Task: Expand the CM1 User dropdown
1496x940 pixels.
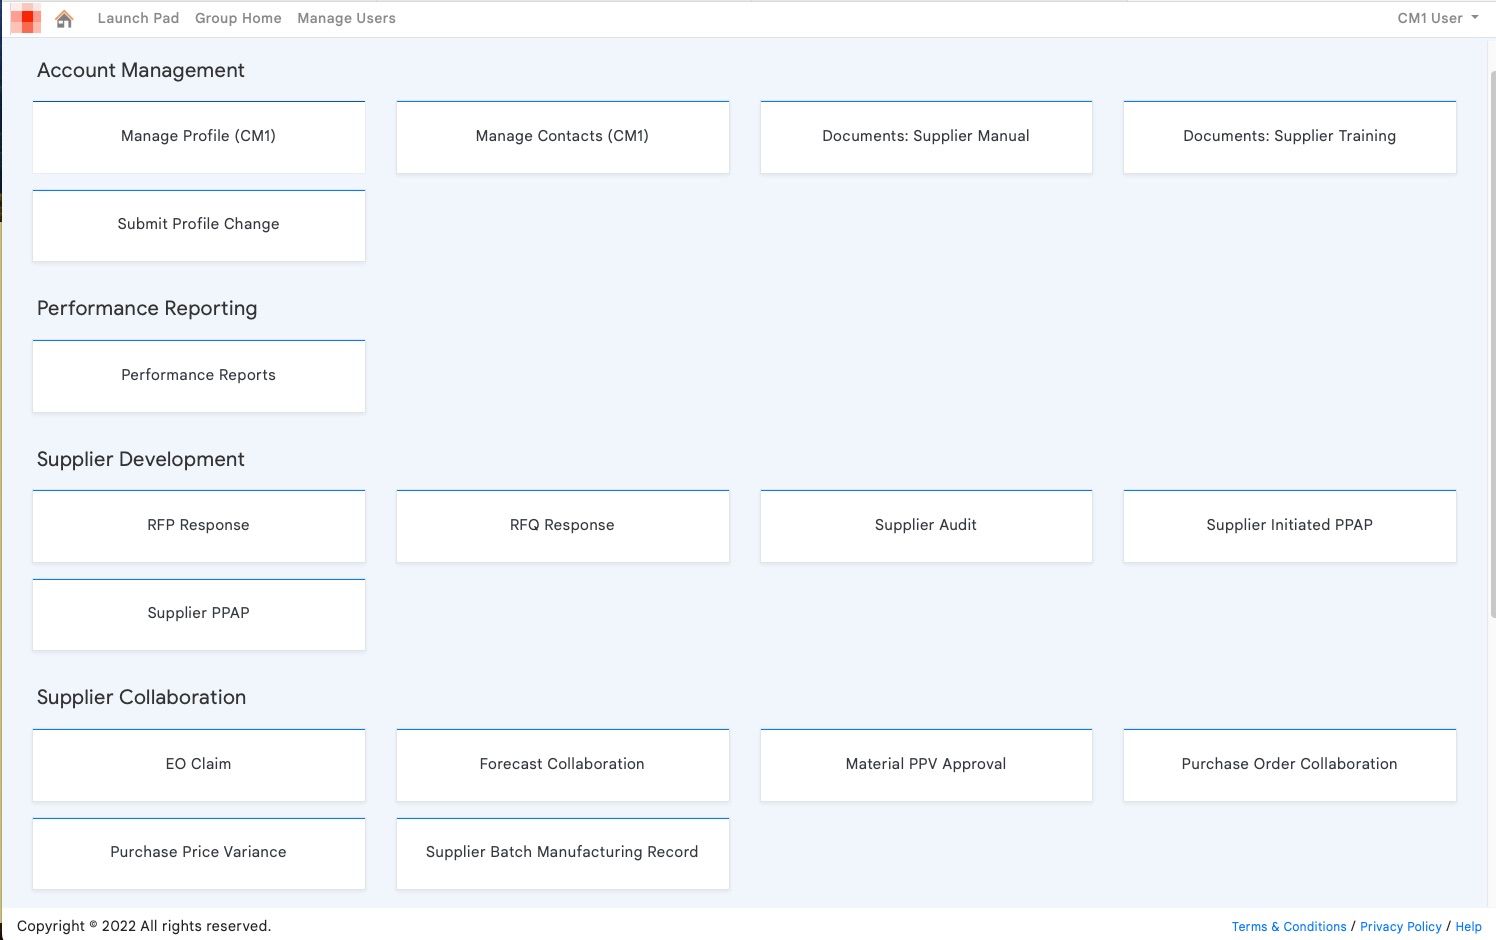Action: click(x=1437, y=18)
